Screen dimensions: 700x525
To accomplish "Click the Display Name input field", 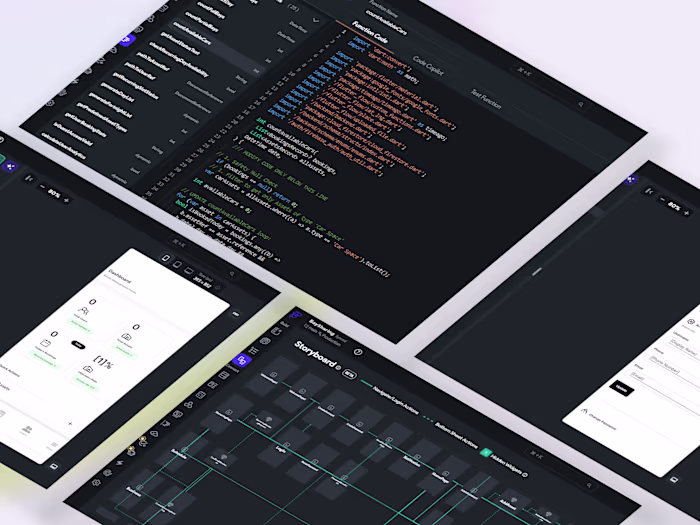I will point(683,348).
